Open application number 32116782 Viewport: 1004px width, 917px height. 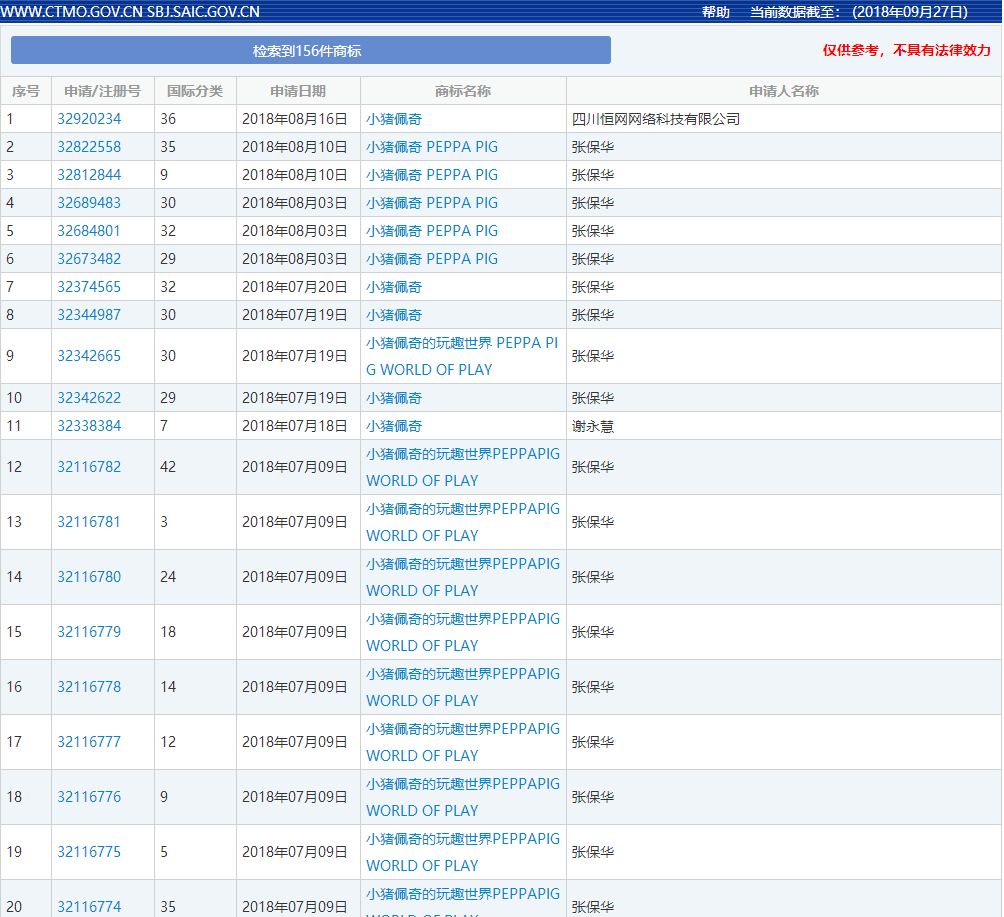coord(89,467)
